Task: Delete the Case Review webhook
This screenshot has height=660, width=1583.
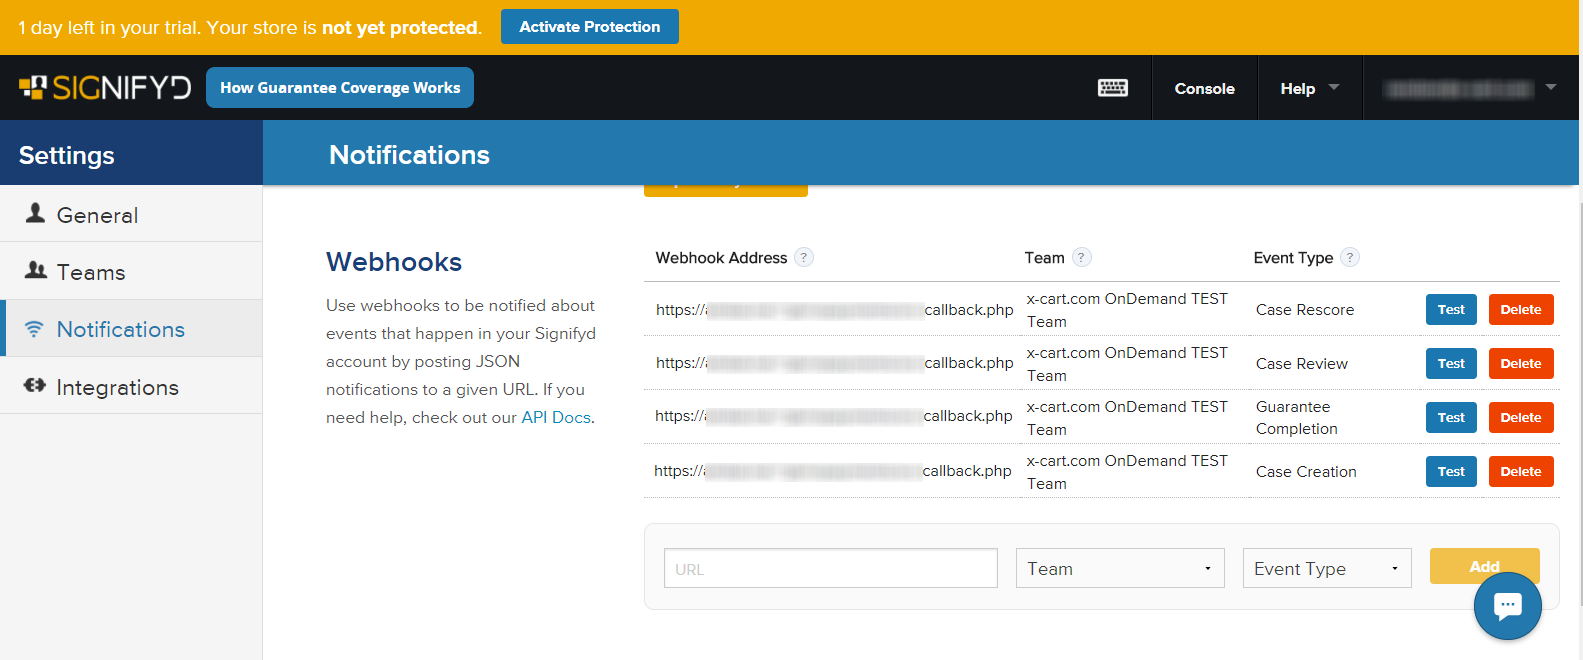Action: 1521,364
